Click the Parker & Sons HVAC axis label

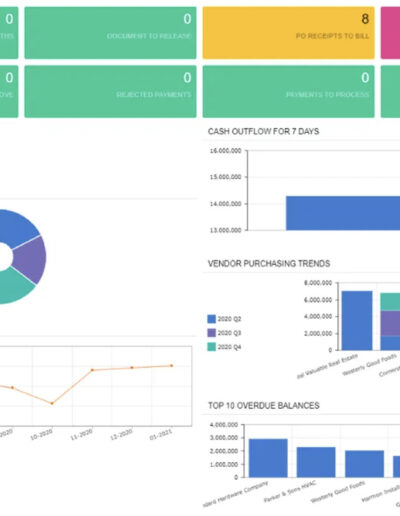click(290, 492)
